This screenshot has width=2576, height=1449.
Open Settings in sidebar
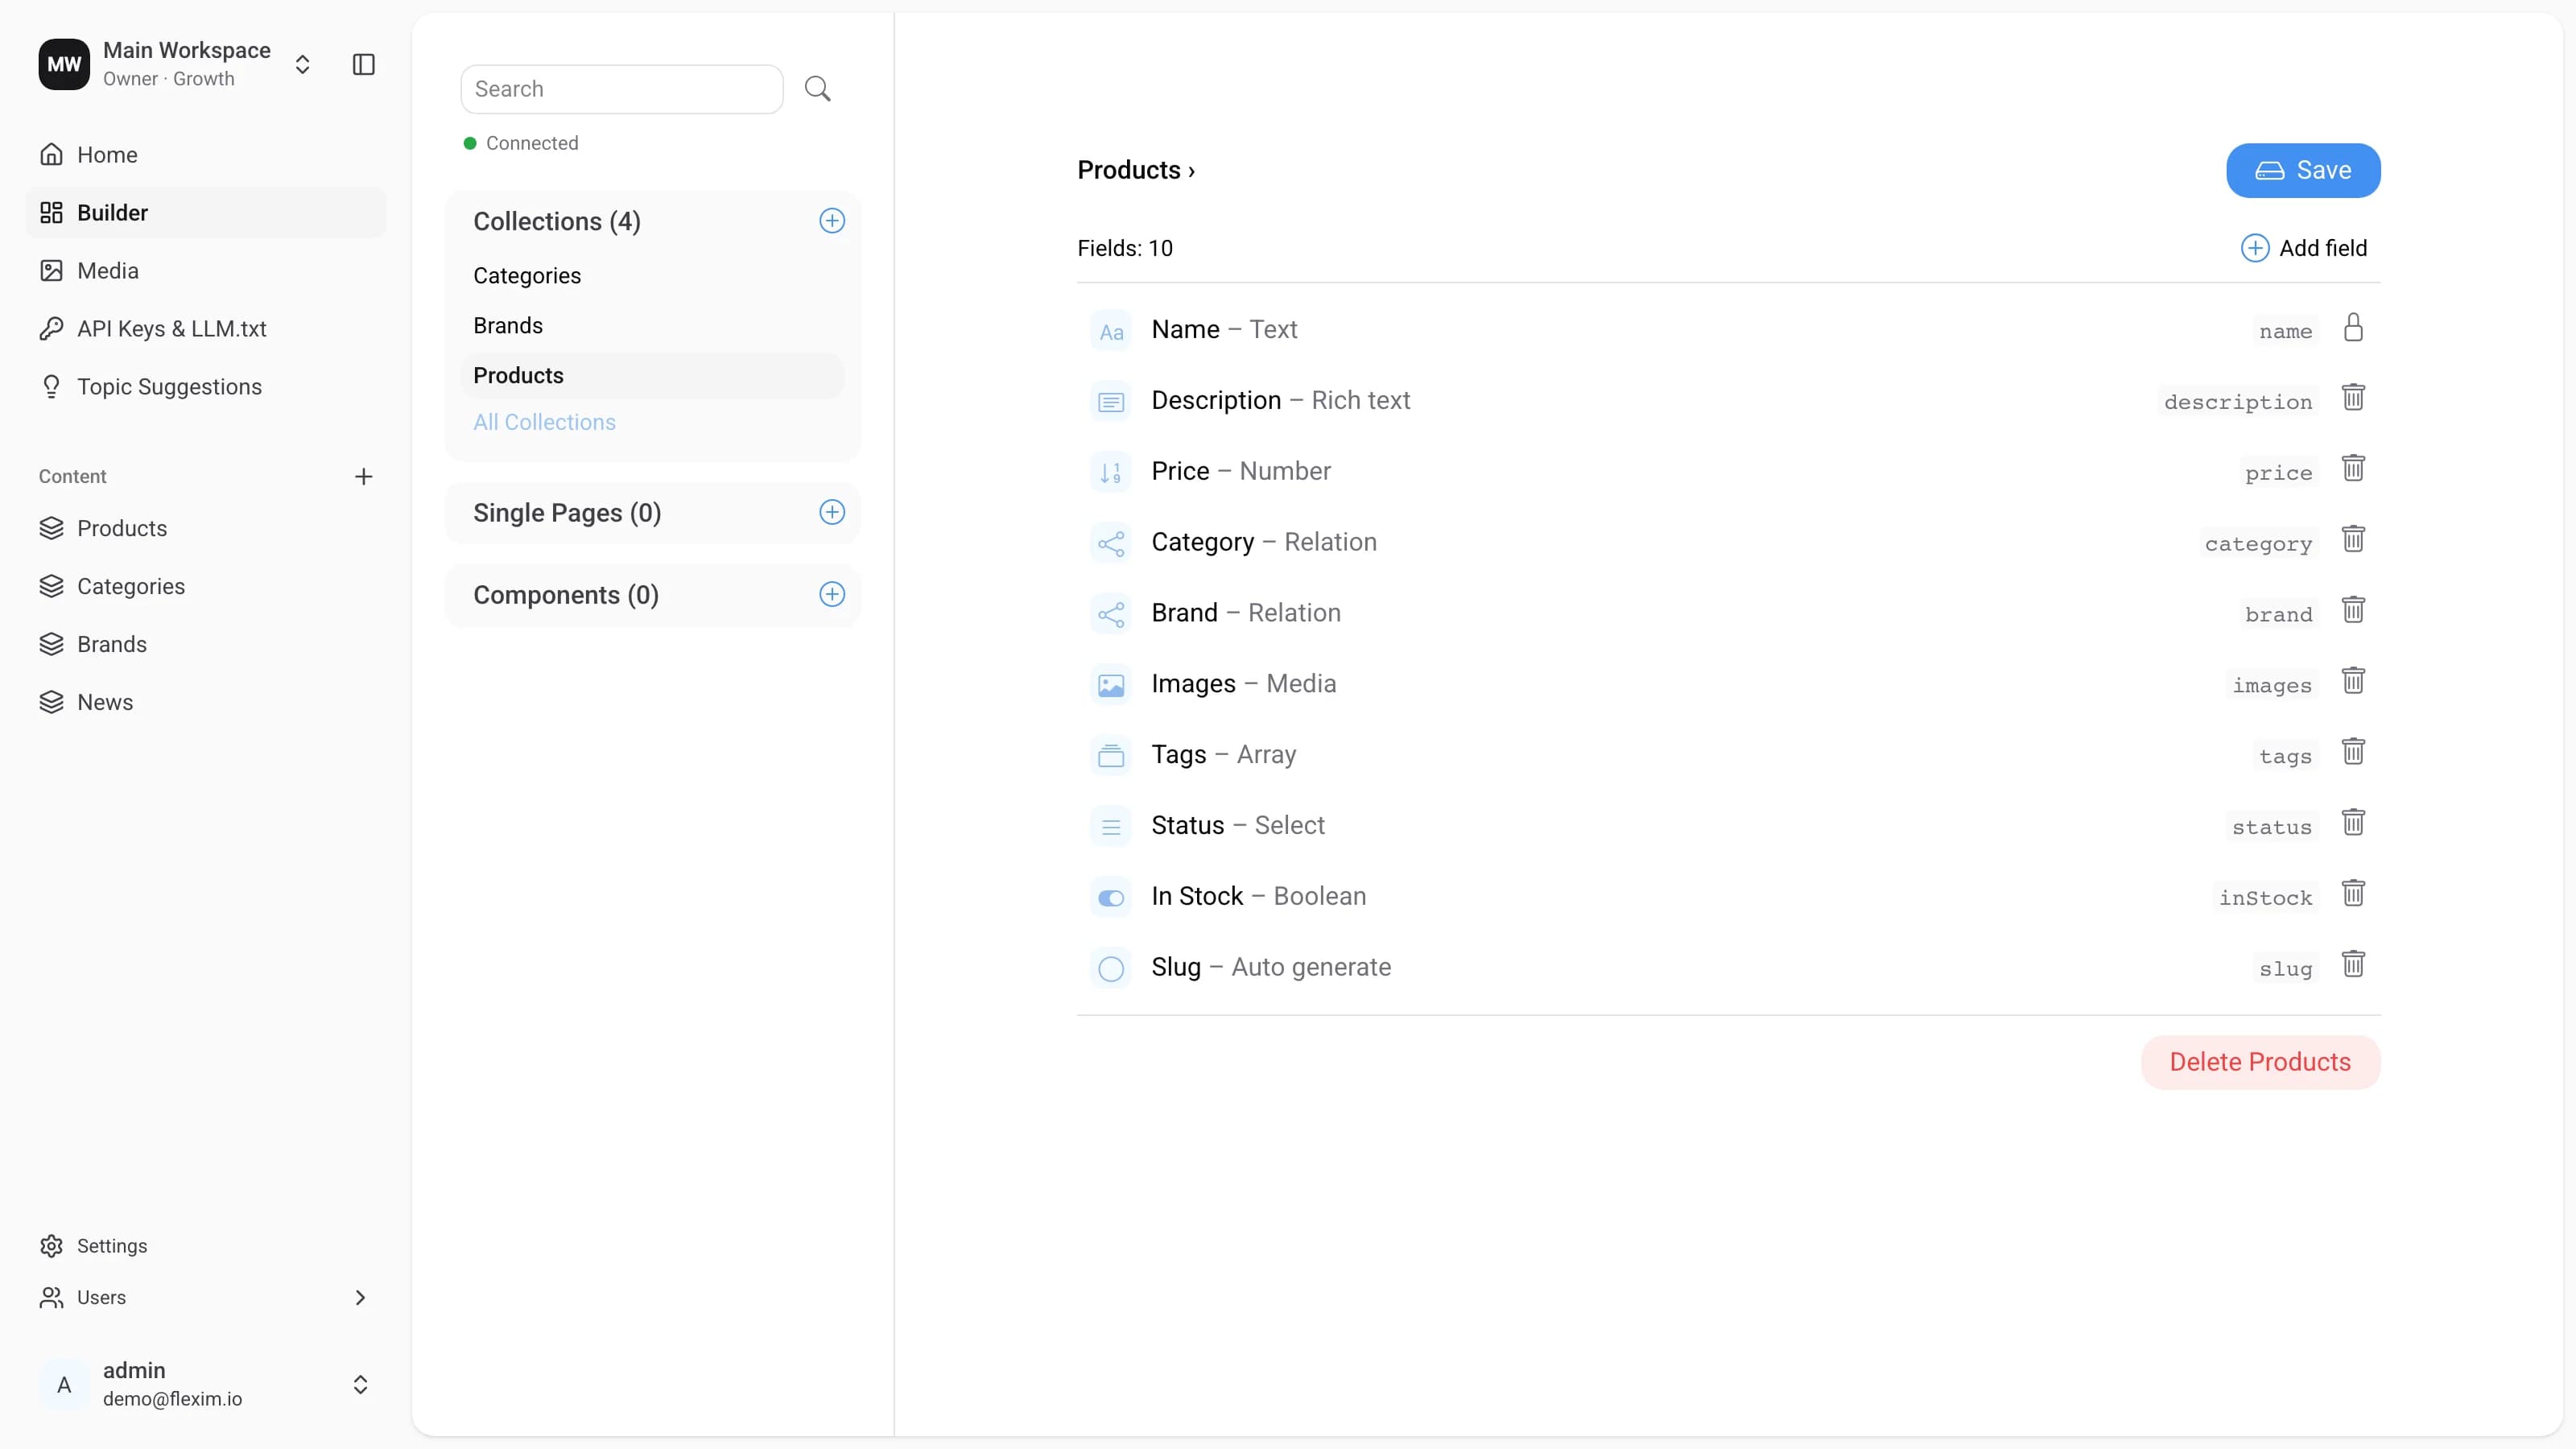[205, 1246]
